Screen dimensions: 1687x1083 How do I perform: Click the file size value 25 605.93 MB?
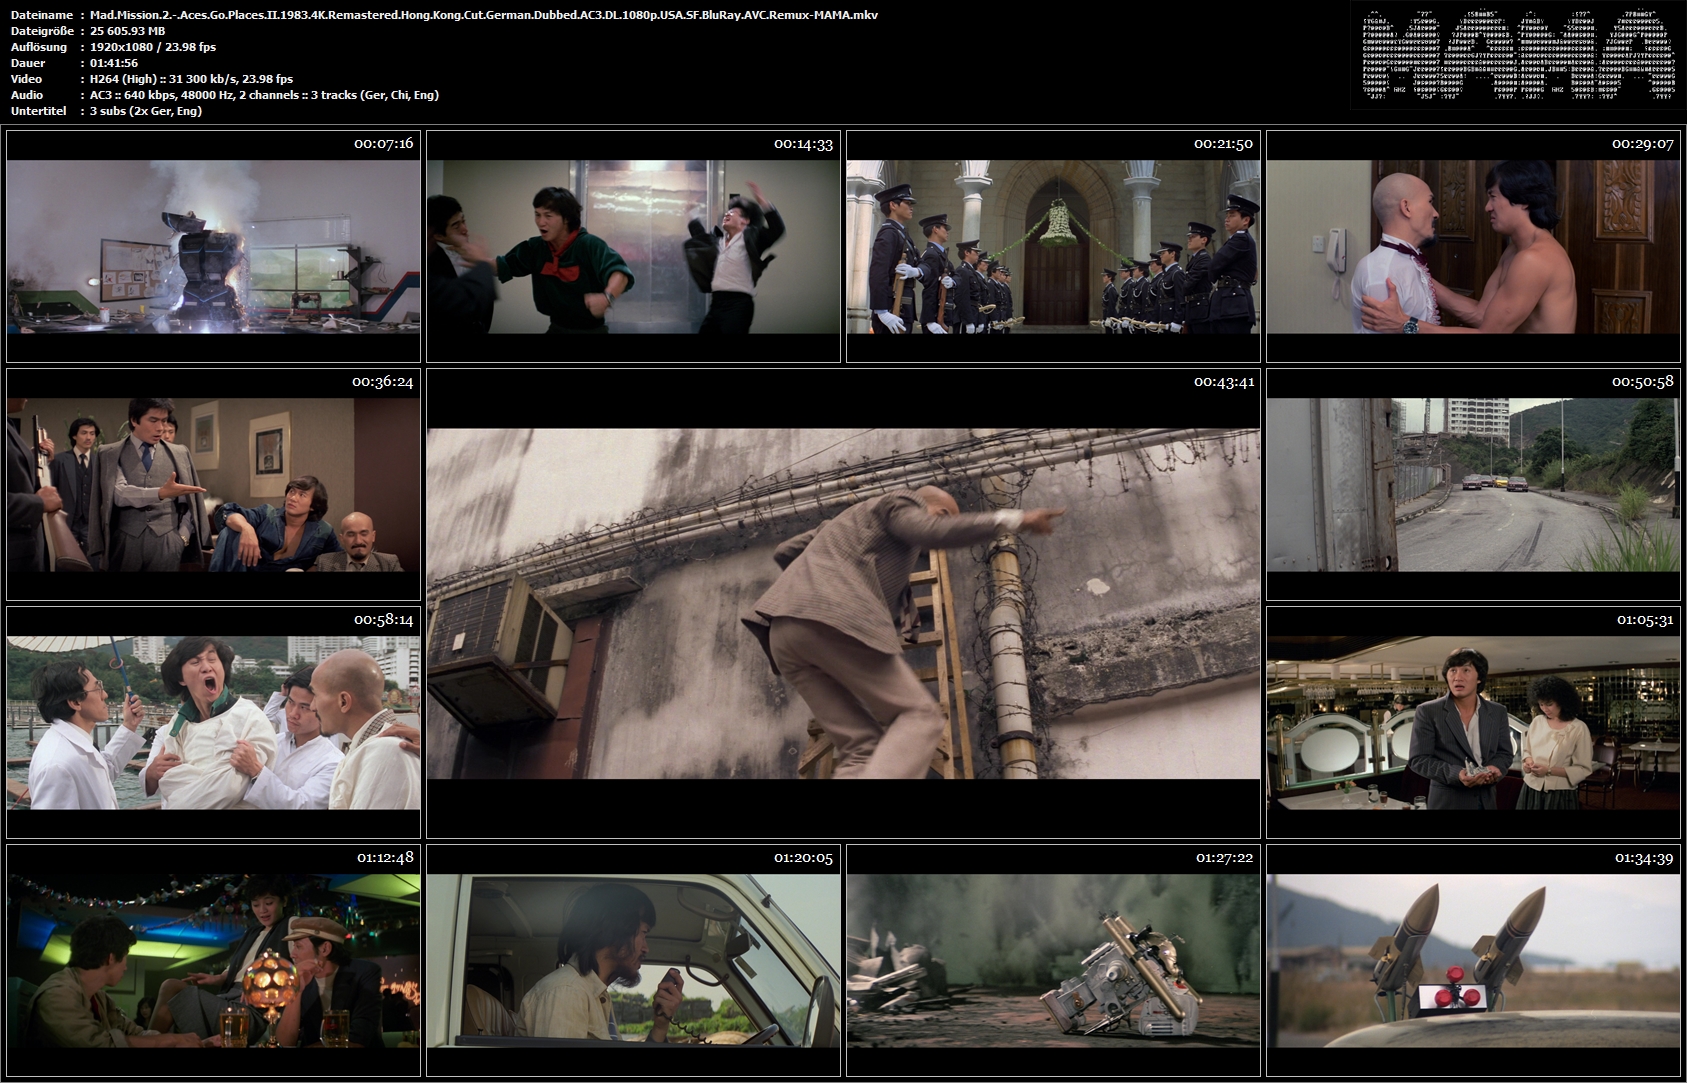tap(128, 31)
